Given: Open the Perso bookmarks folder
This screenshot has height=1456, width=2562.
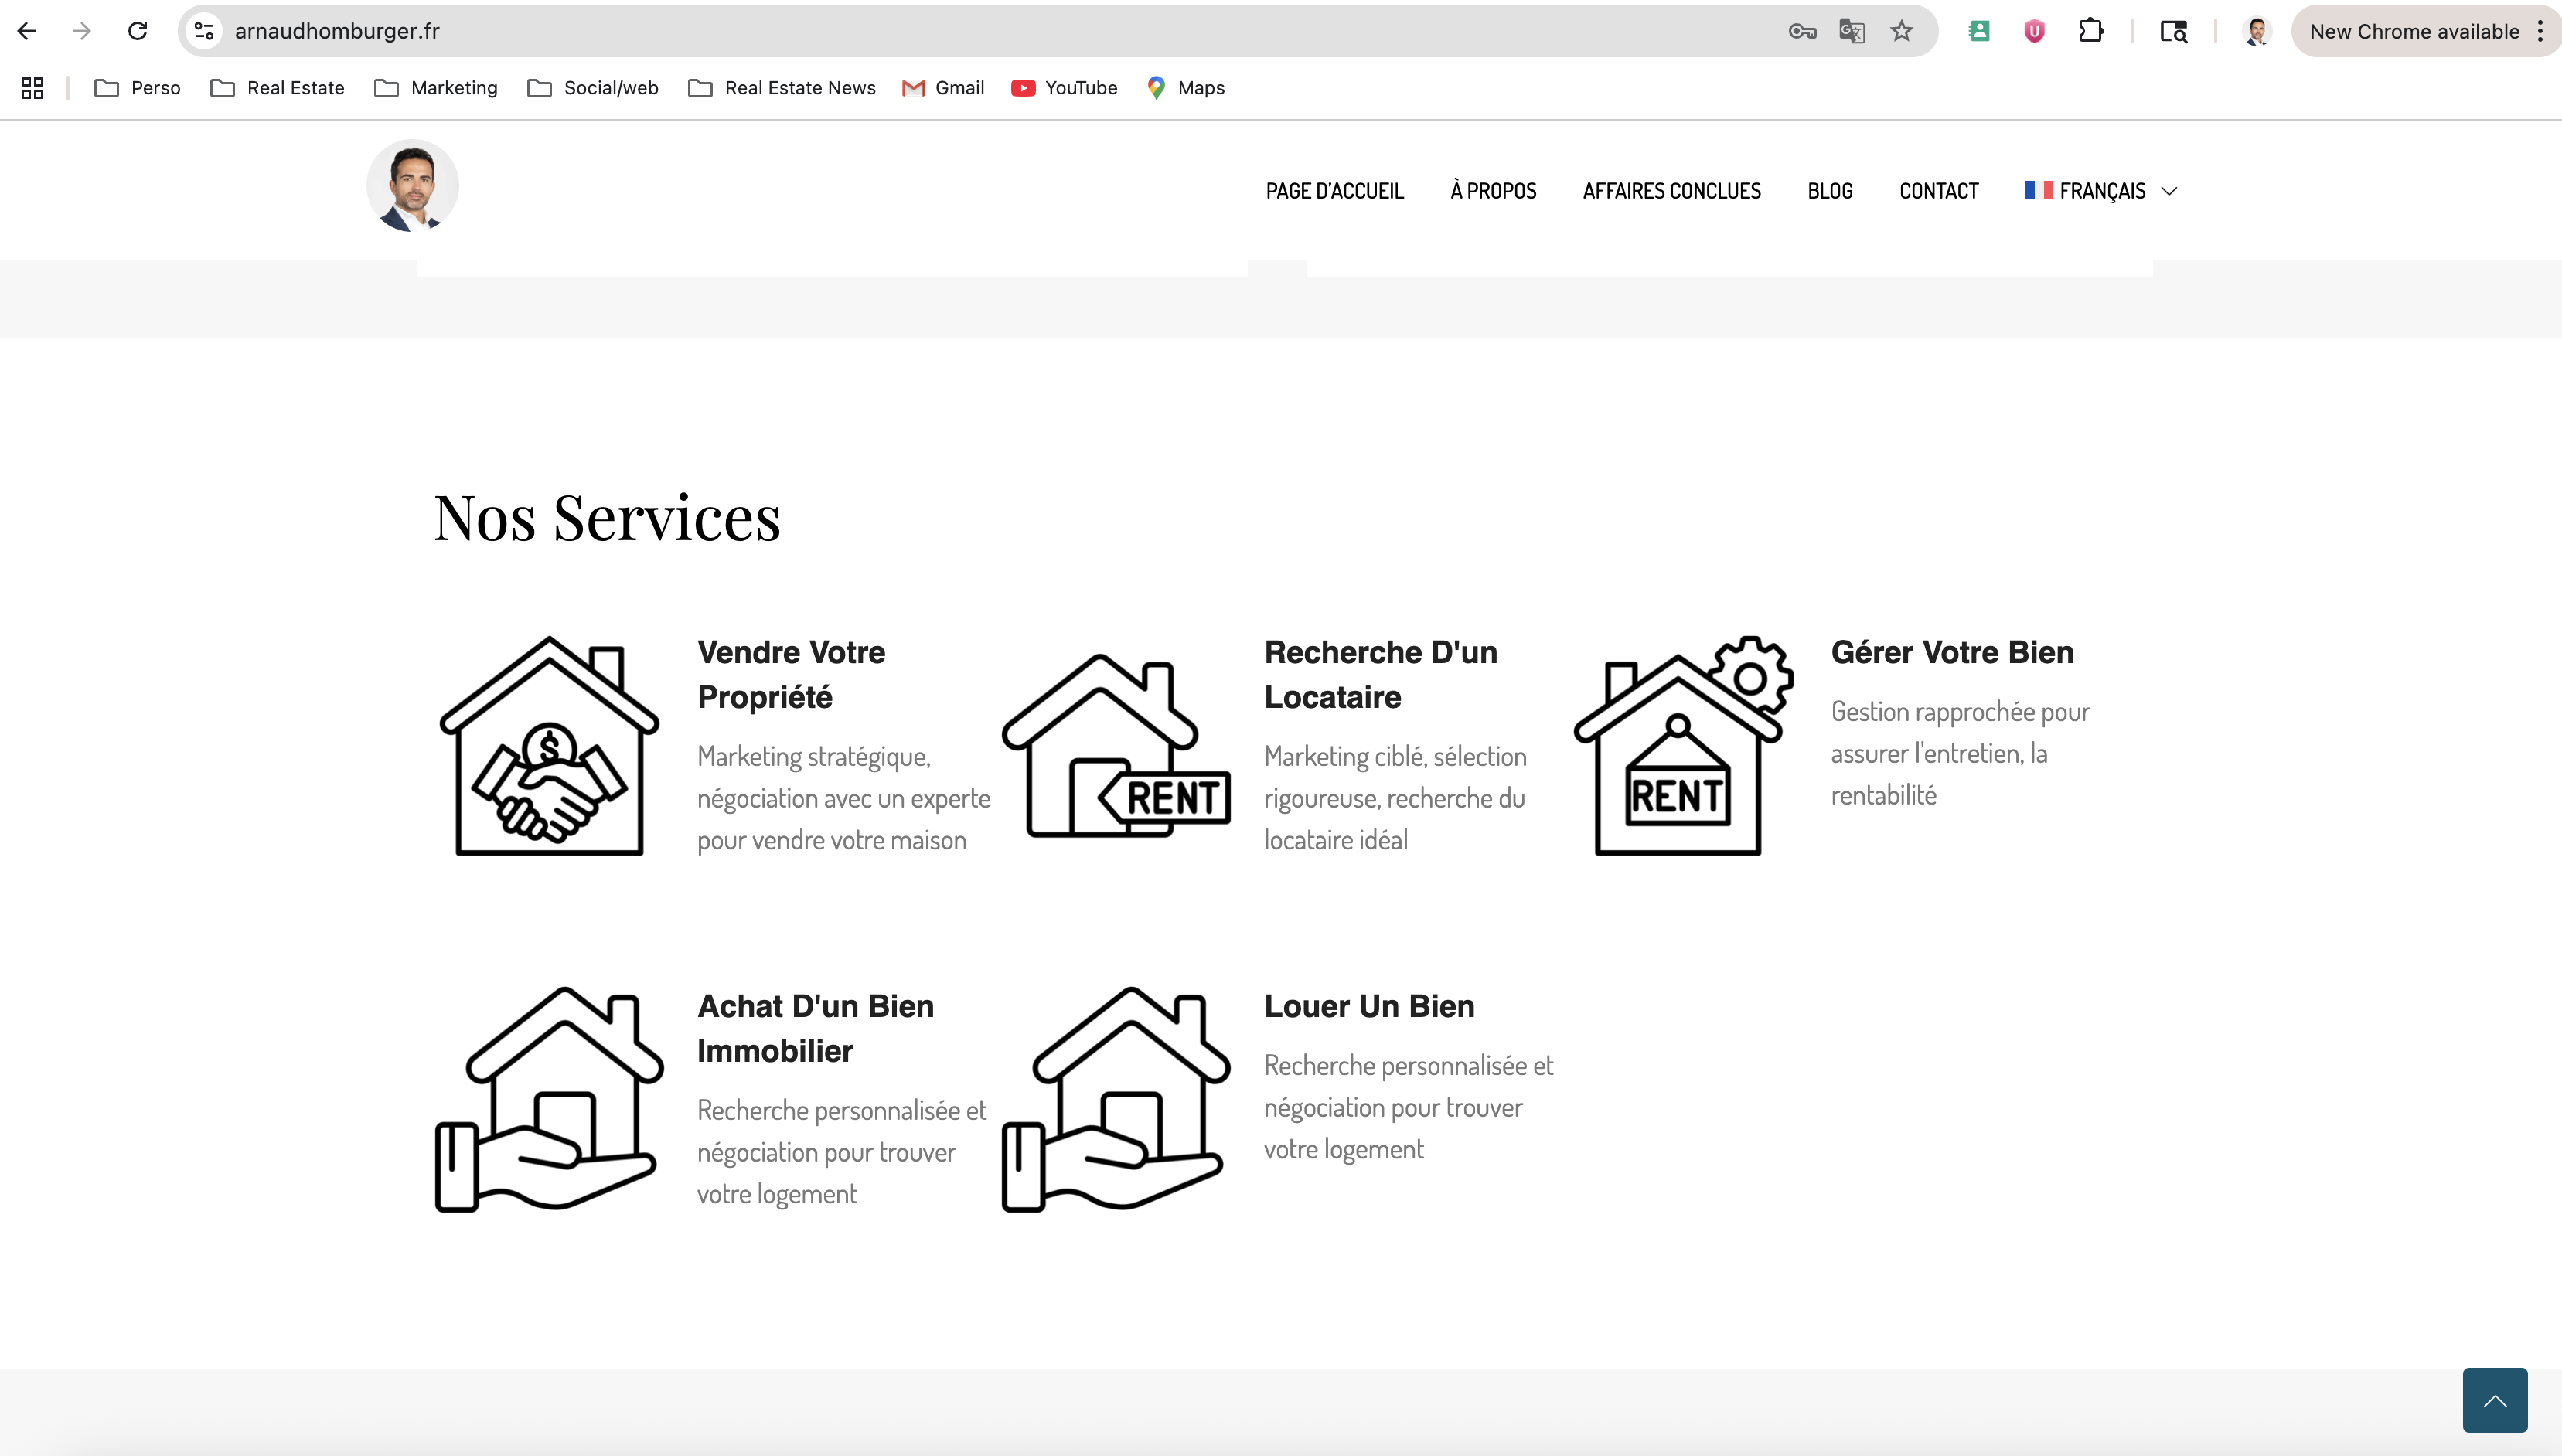Looking at the screenshot, I should tap(137, 88).
